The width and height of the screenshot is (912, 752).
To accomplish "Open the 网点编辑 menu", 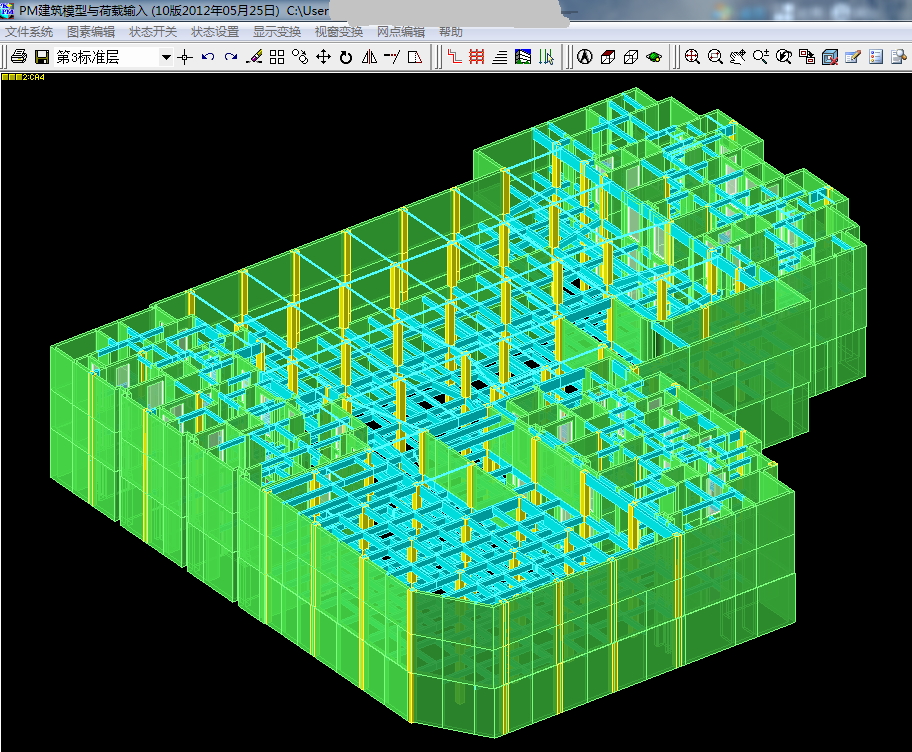I will tap(400, 32).
